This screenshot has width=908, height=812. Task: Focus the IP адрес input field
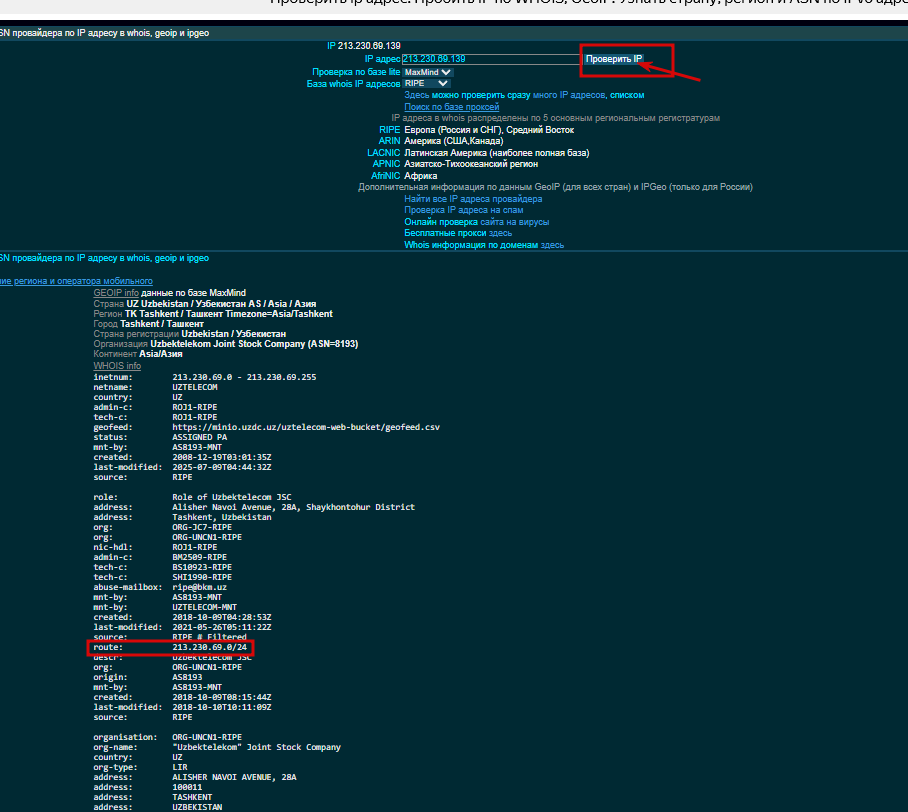click(x=491, y=58)
